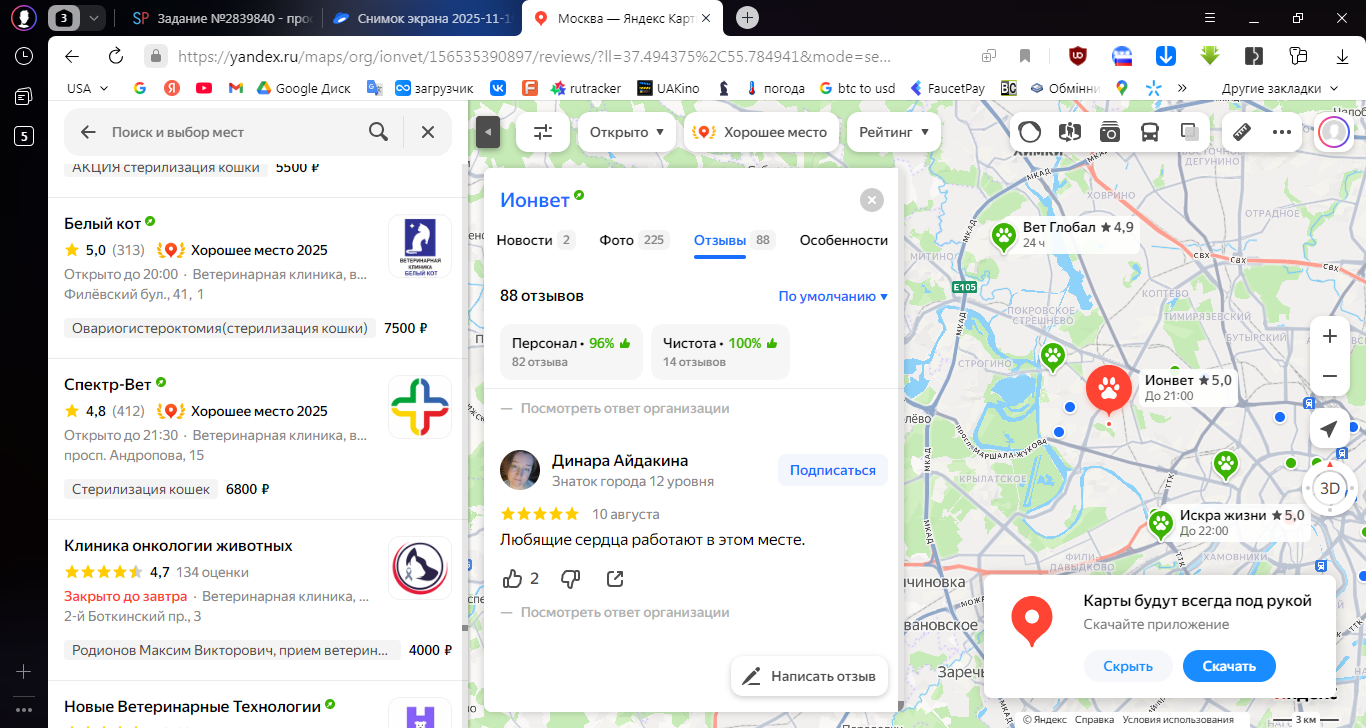Open the 'rutracker' bookmark
Screen dimensions: 1366x728
tap(586, 88)
